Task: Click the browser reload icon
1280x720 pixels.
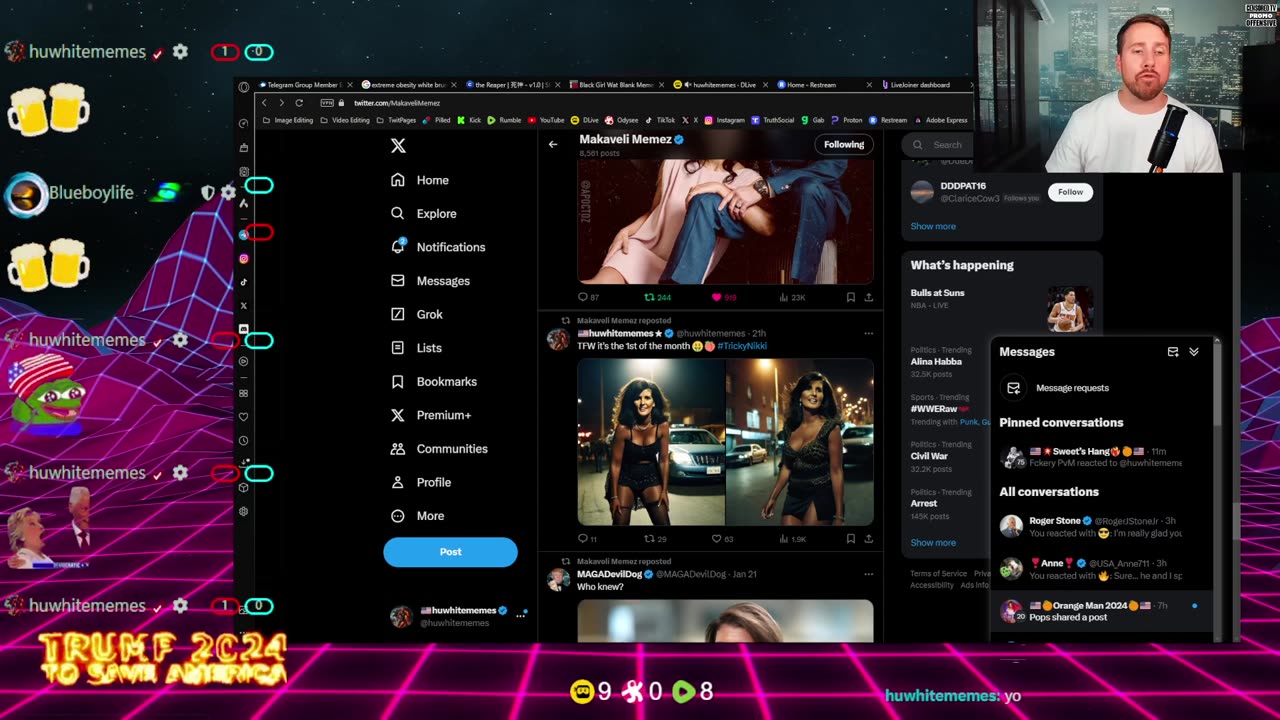Action: point(298,103)
